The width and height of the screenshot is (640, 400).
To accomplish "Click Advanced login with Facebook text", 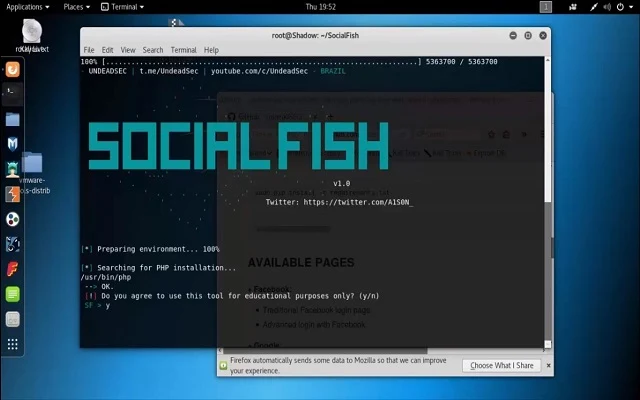I will point(314,325).
